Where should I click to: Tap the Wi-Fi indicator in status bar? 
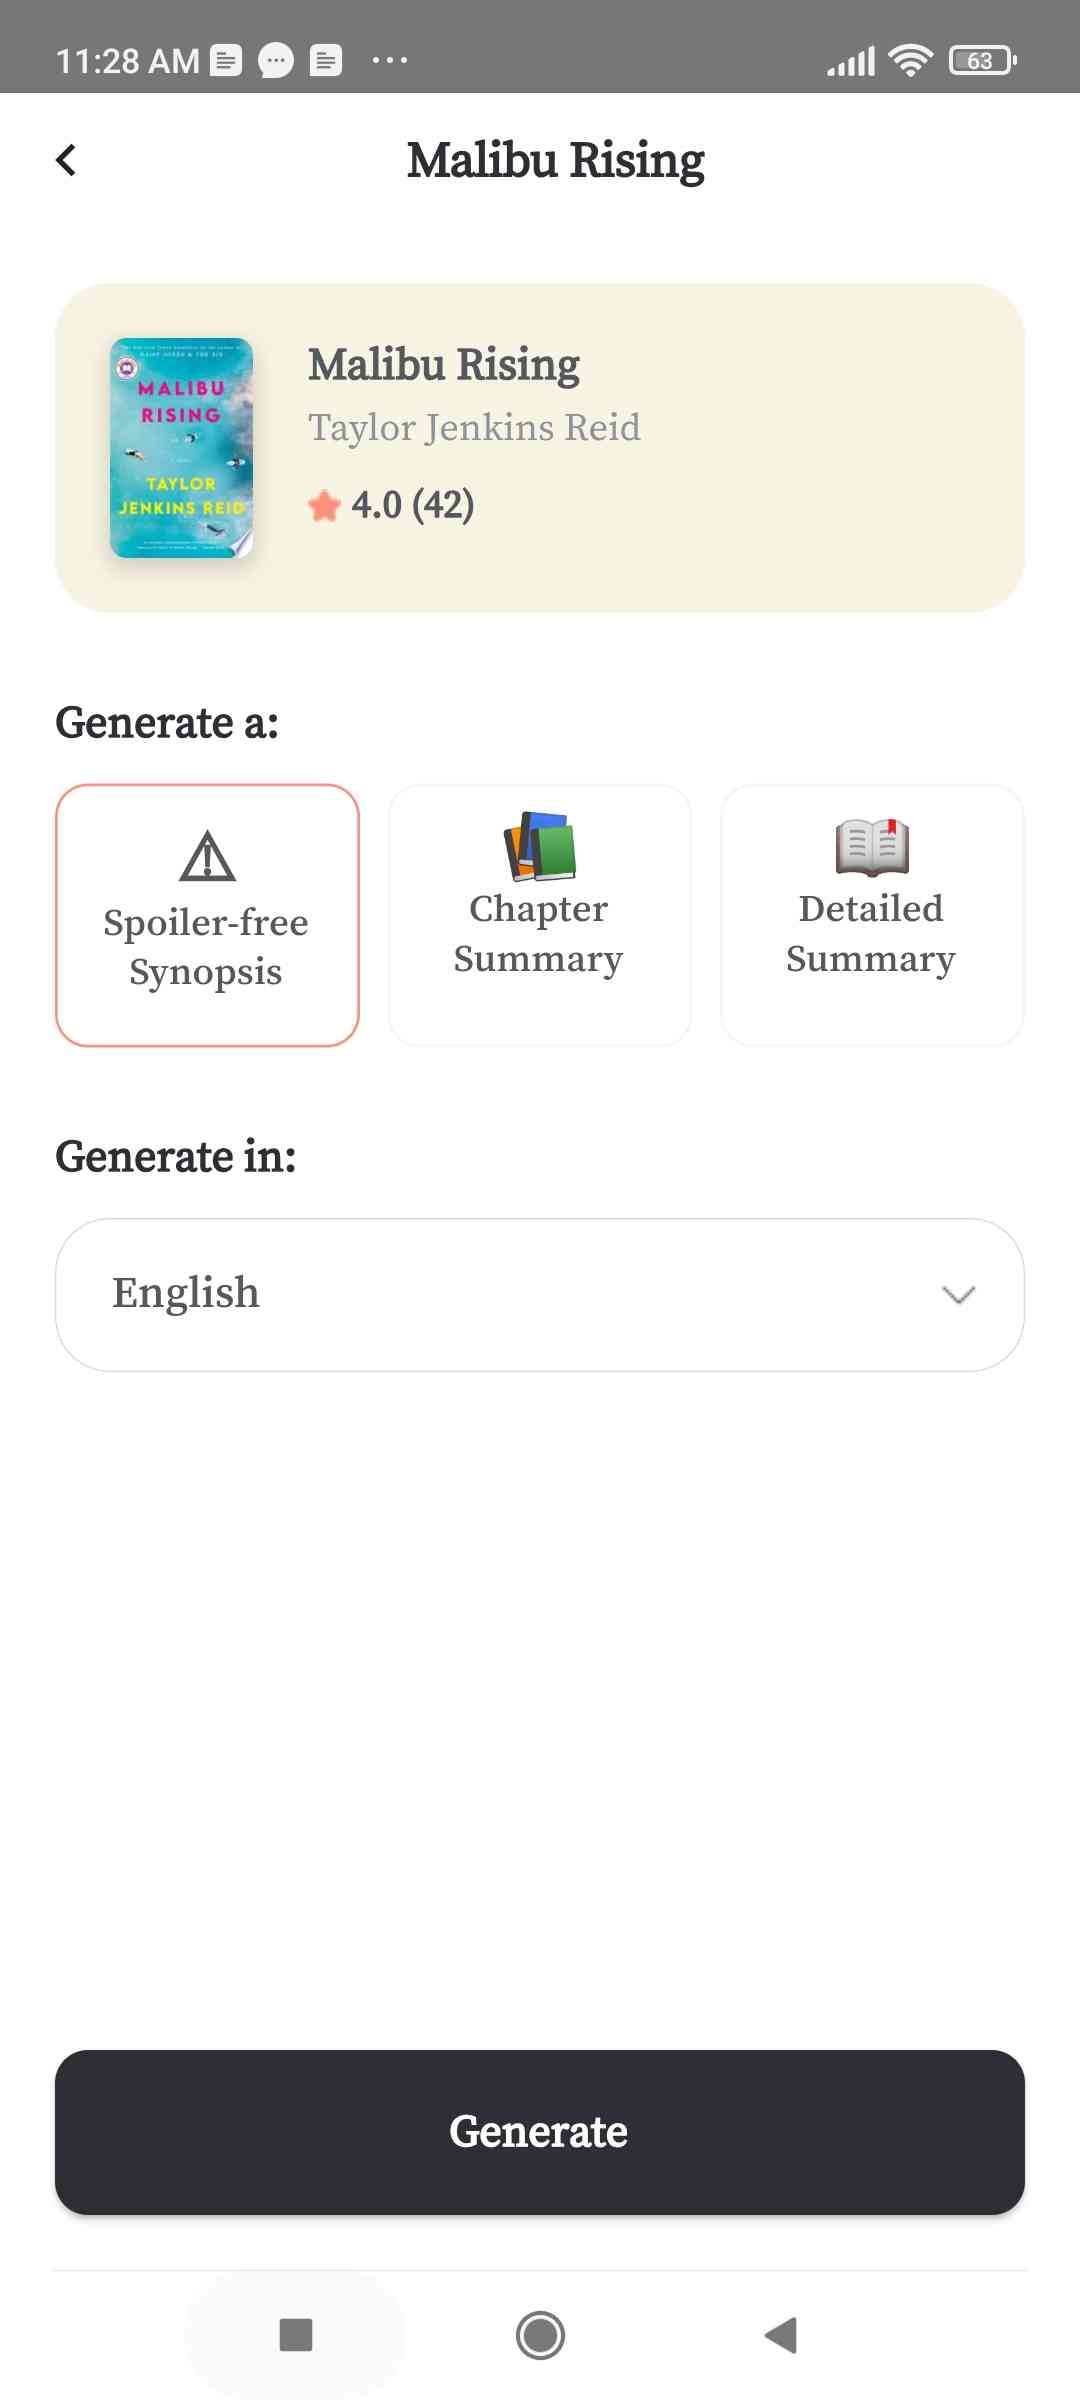coord(910,61)
